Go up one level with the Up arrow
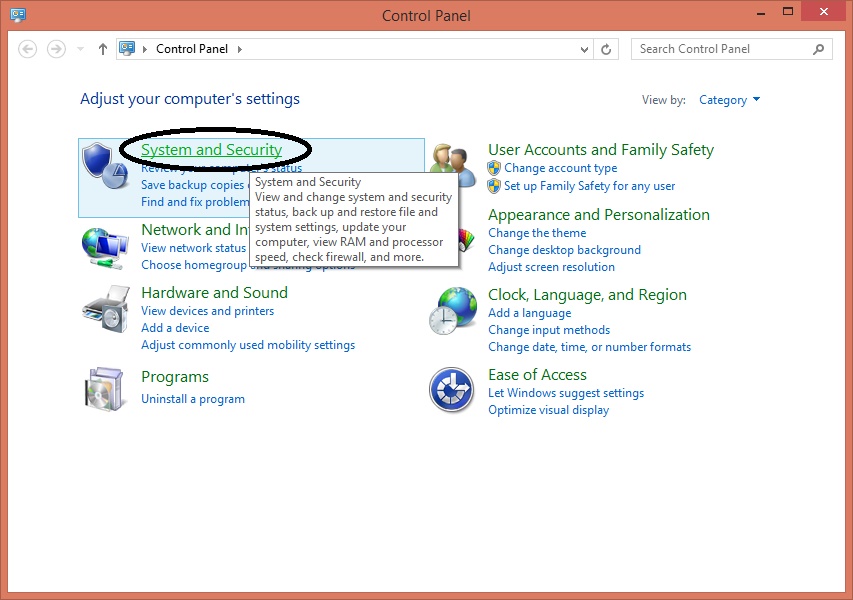This screenshot has height=600, width=853. (x=103, y=49)
